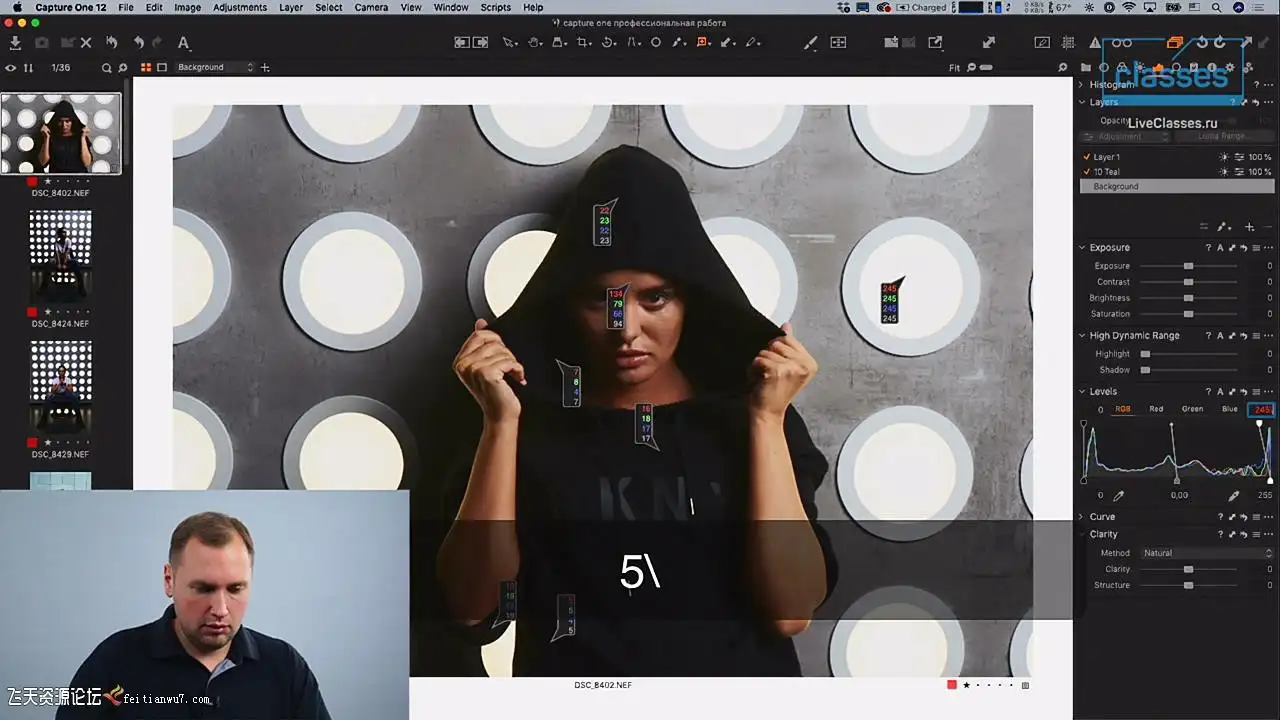This screenshot has height=720, width=1280.
Task: Toggle red color tag under viewer
Action: [951, 685]
